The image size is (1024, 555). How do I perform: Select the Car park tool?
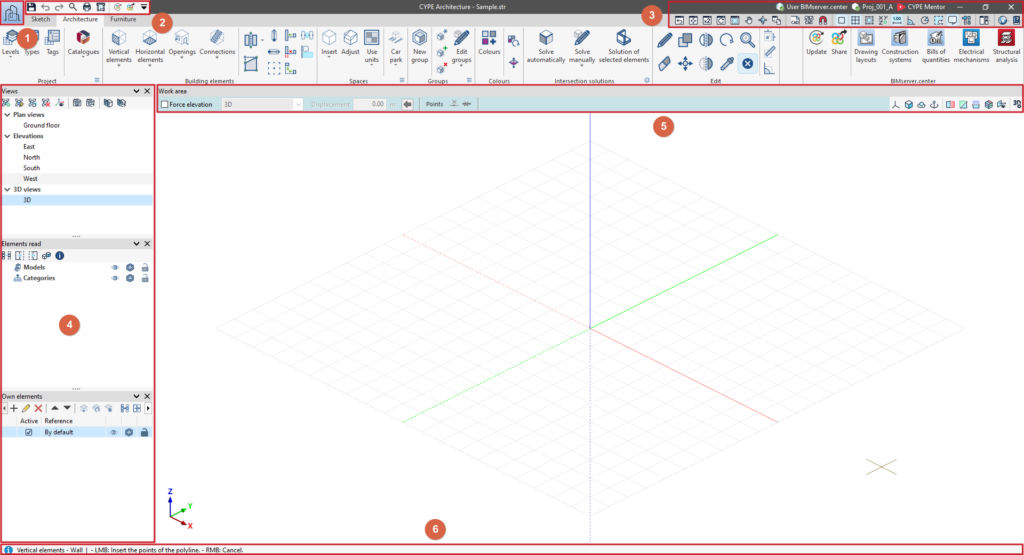396,47
